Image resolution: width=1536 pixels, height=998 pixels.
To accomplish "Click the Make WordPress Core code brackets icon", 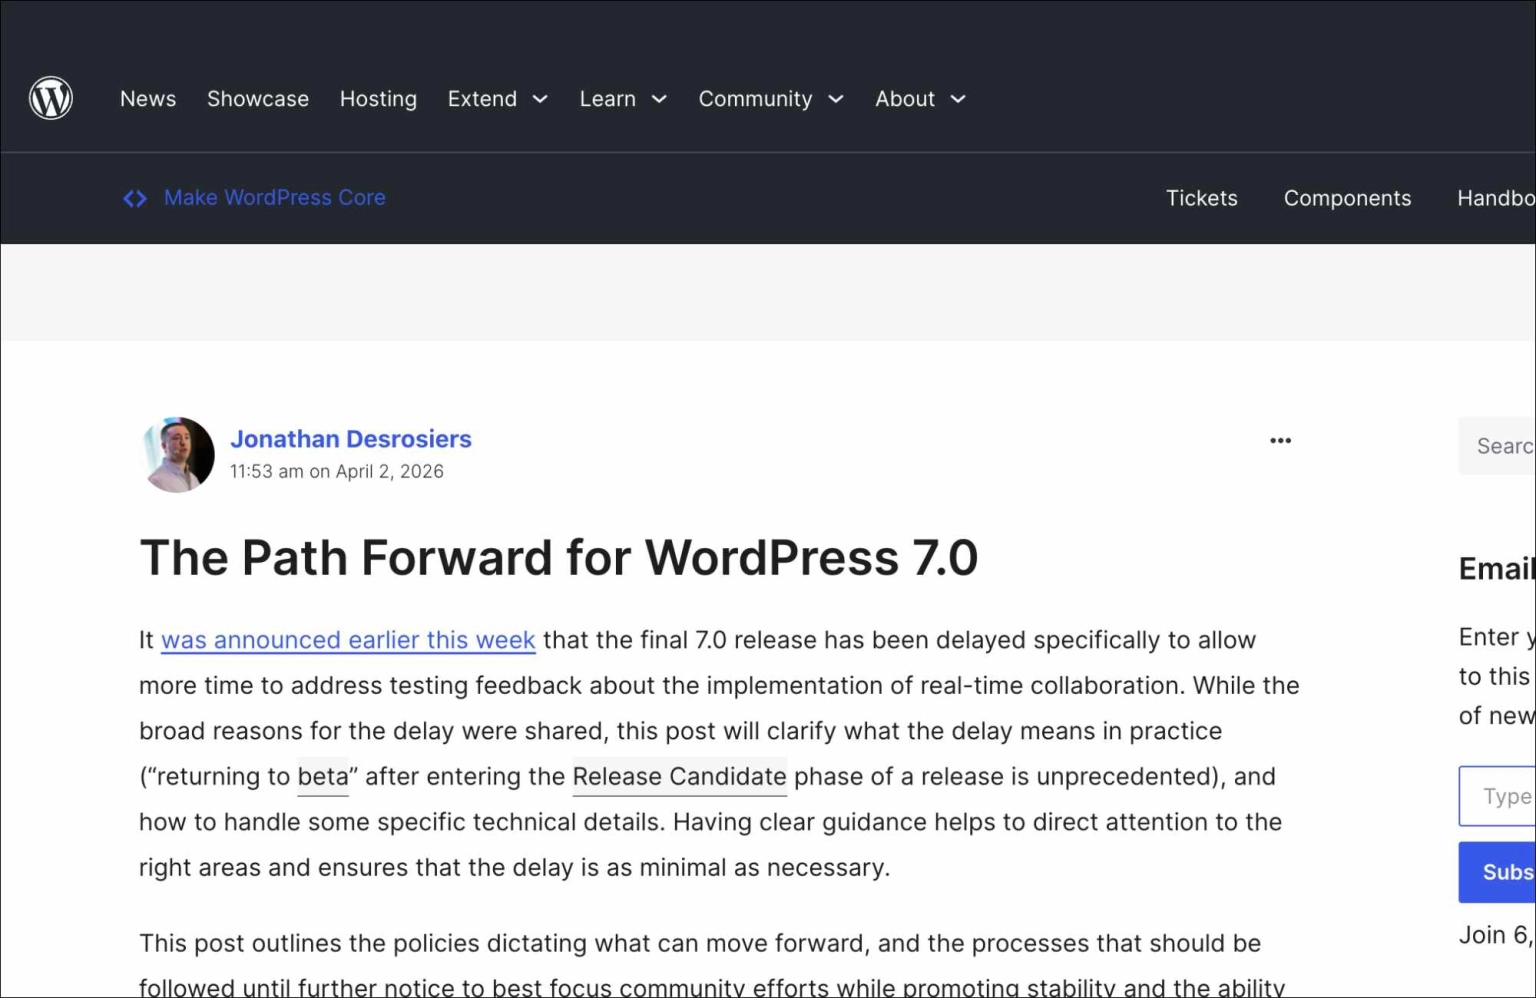I will [135, 199].
